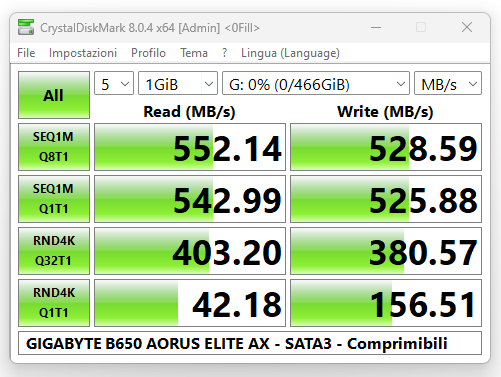Expand the test size dropdown showing 1GiB
Screen dimensions: 501x377
178,83
